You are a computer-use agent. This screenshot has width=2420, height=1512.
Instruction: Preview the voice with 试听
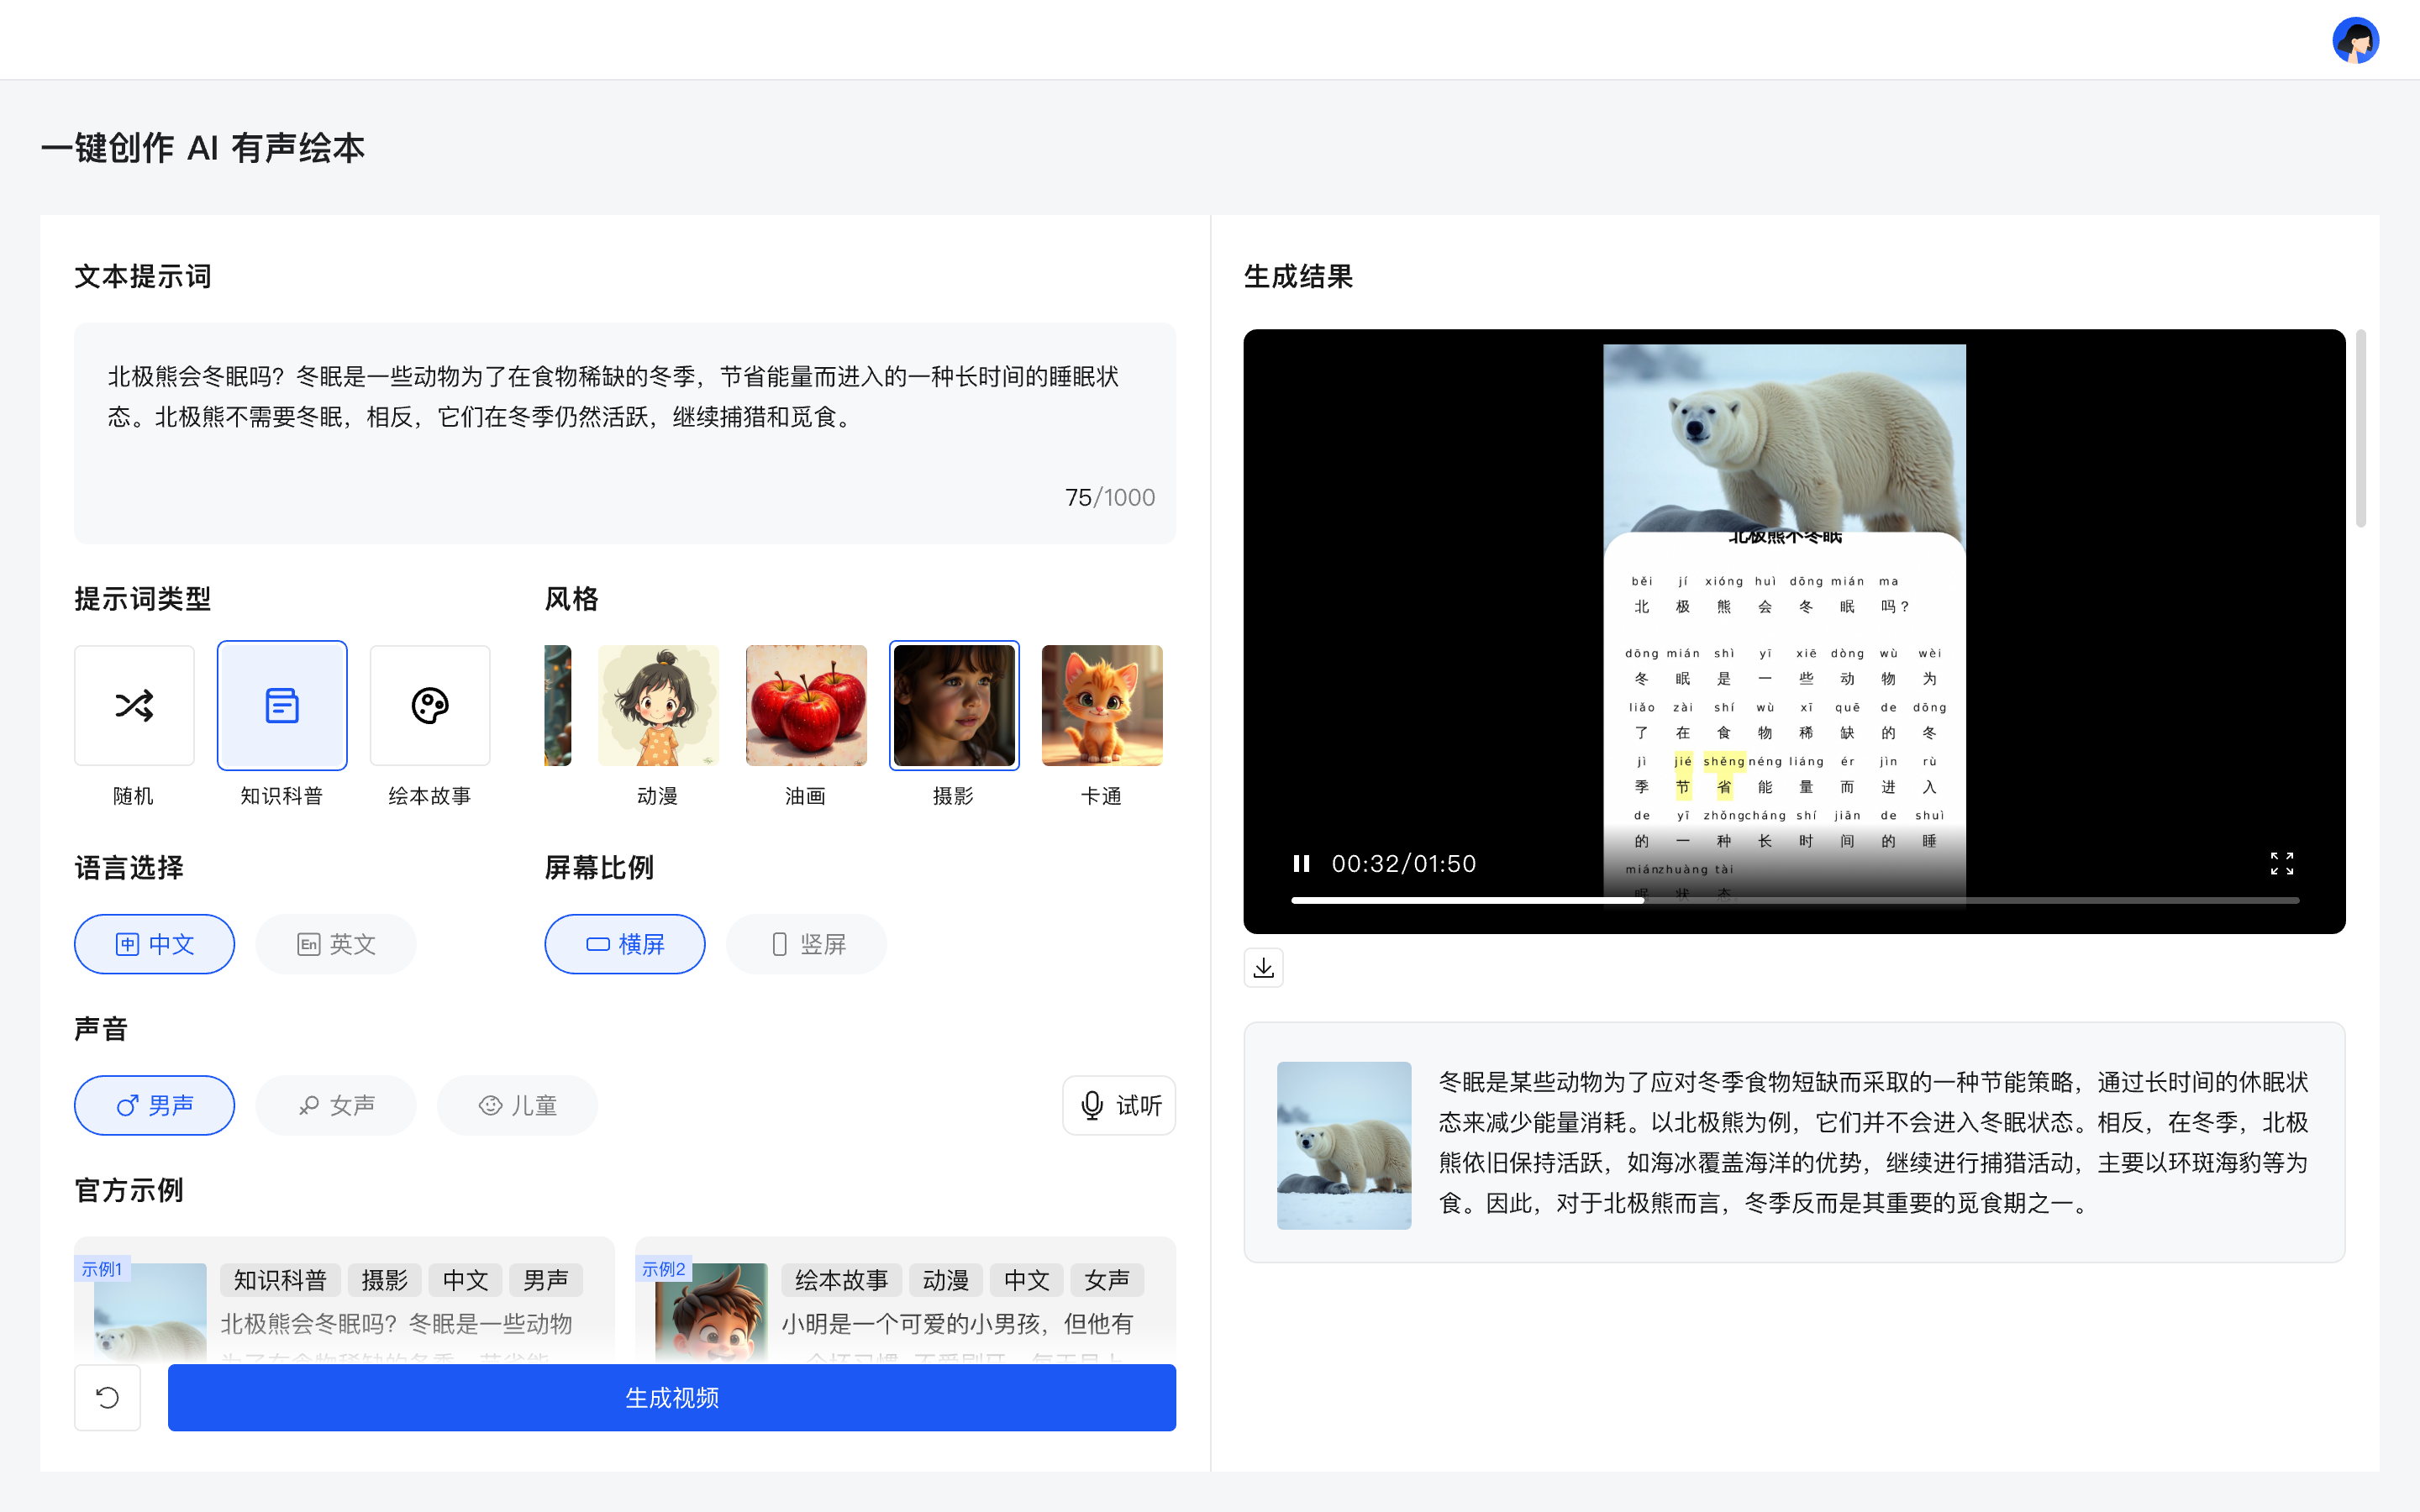(x=1119, y=1105)
